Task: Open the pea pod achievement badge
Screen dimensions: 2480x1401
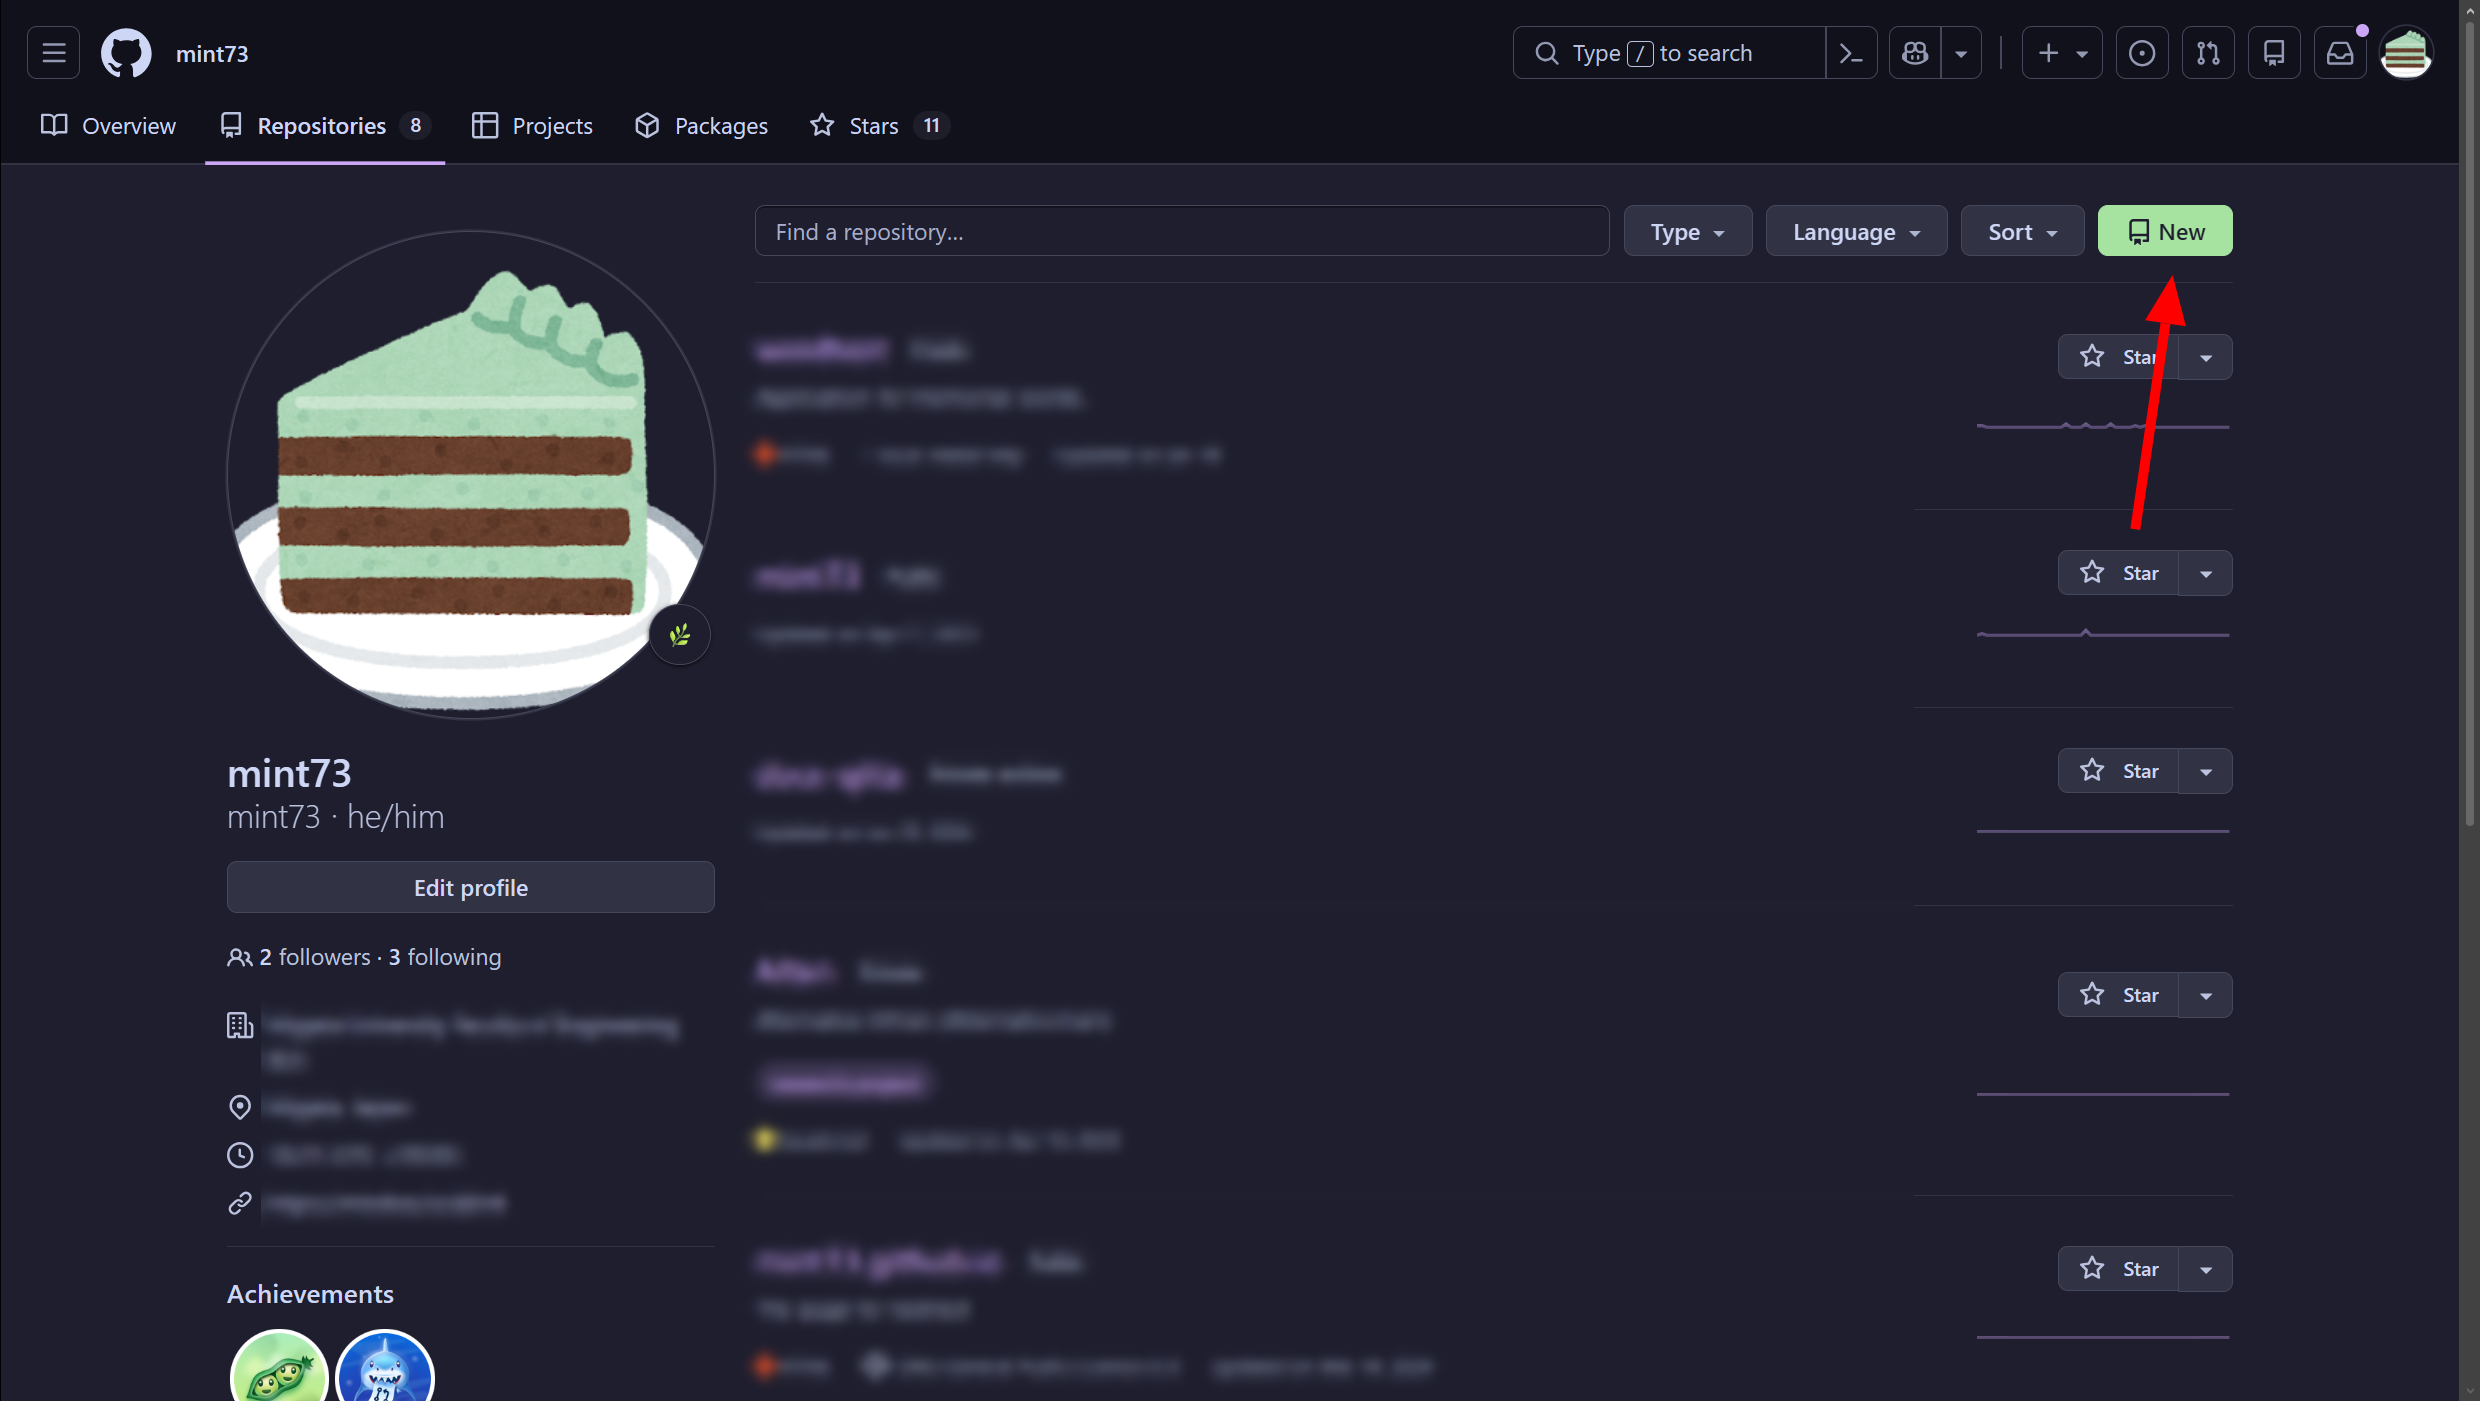Action: (x=279, y=1367)
